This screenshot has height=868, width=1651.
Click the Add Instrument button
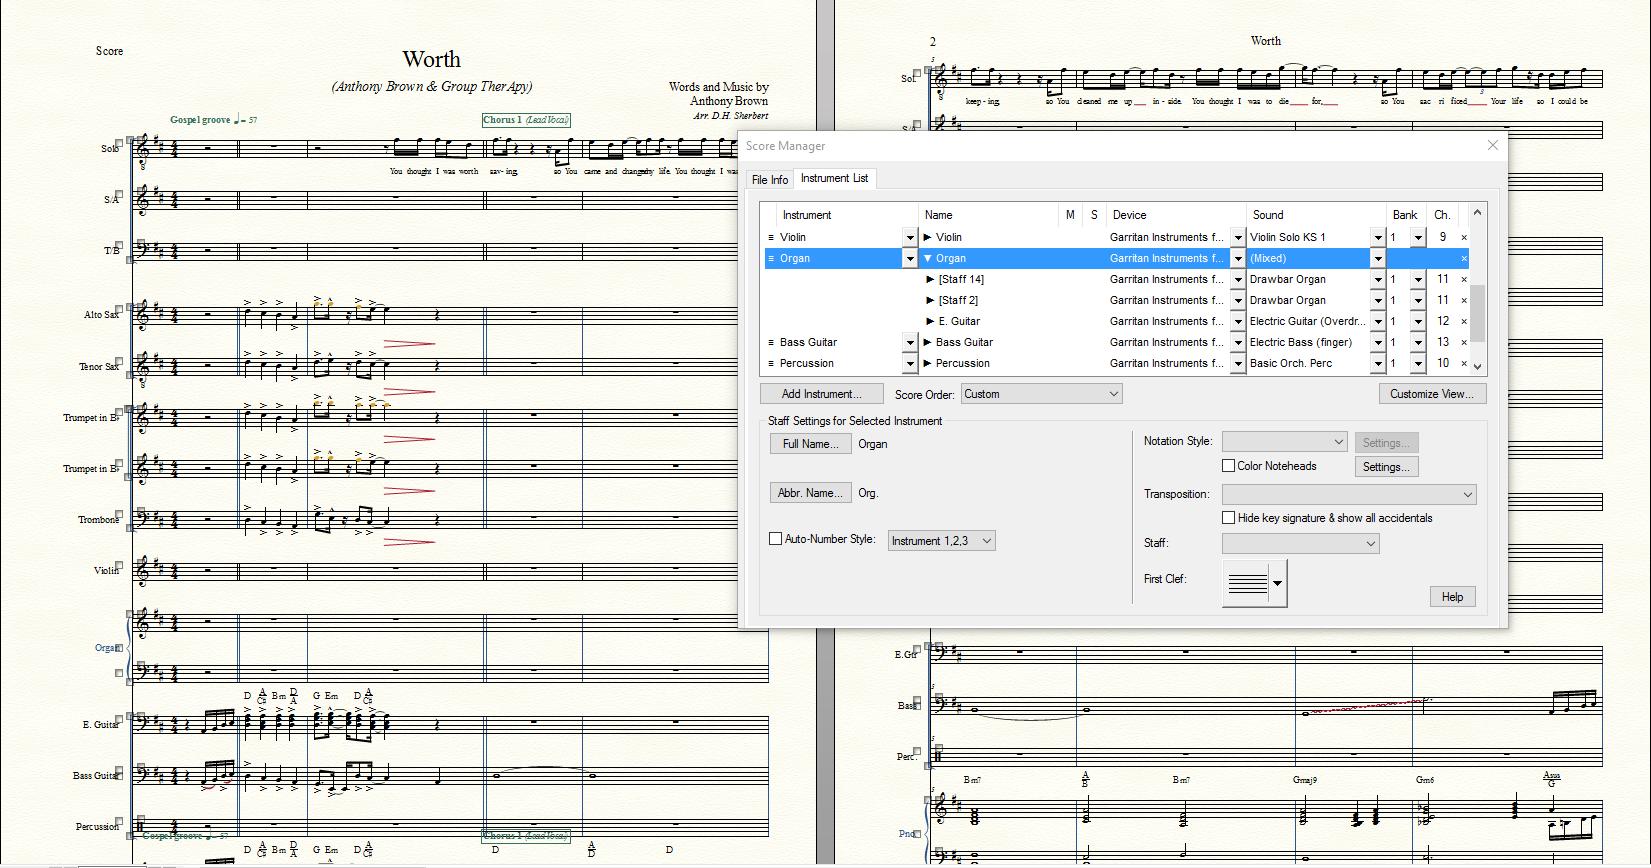point(821,394)
